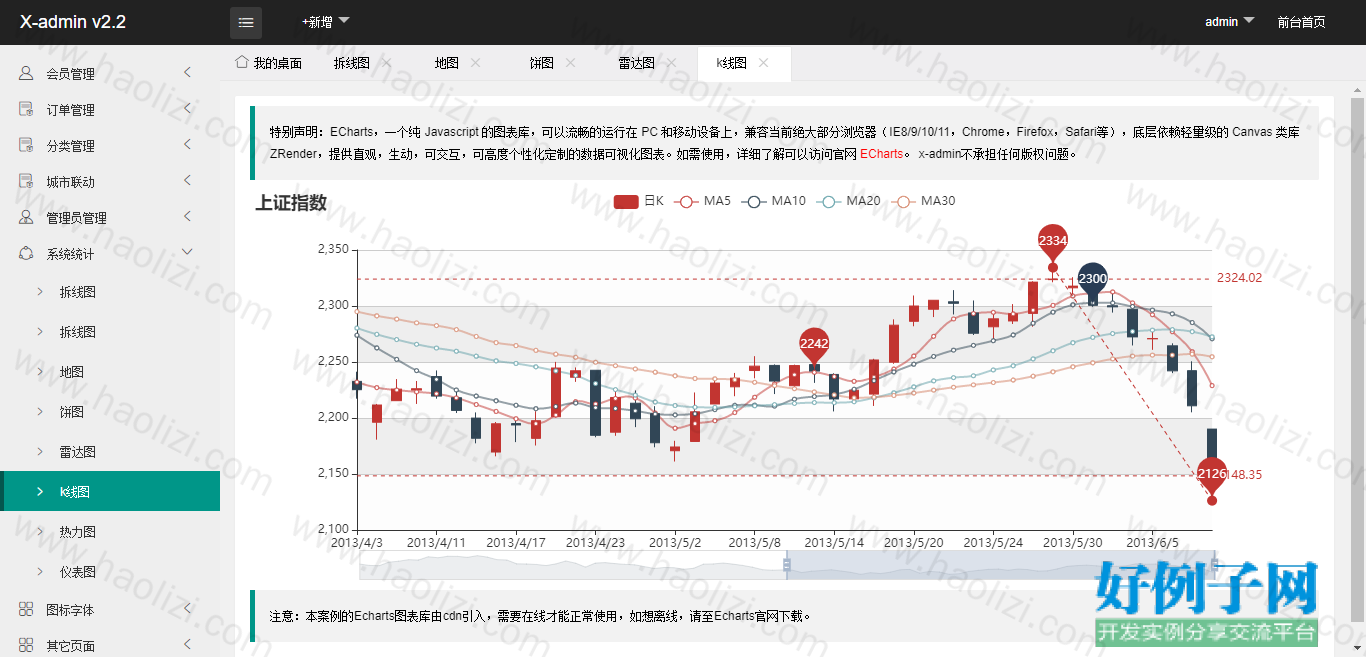
Task: Open the +新增 dropdown
Action: [325, 22]
